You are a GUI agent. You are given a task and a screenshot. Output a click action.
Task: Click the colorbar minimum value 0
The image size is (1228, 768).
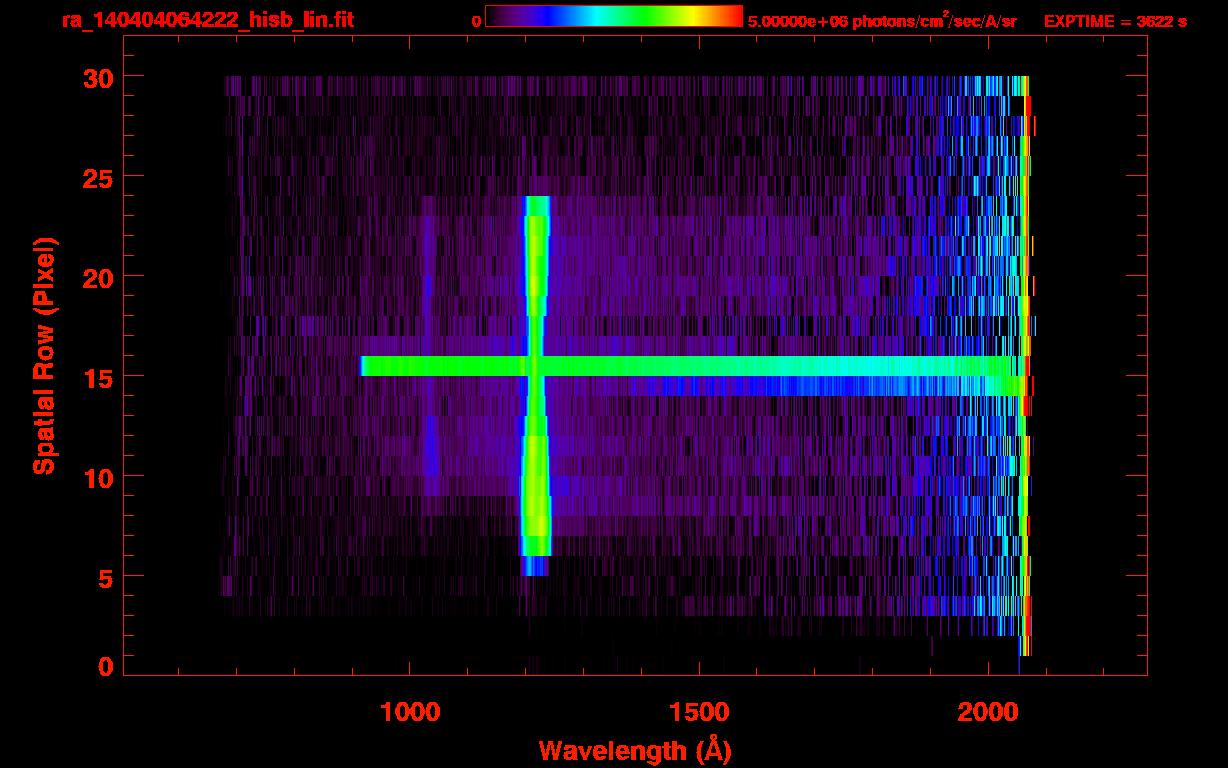476,21
